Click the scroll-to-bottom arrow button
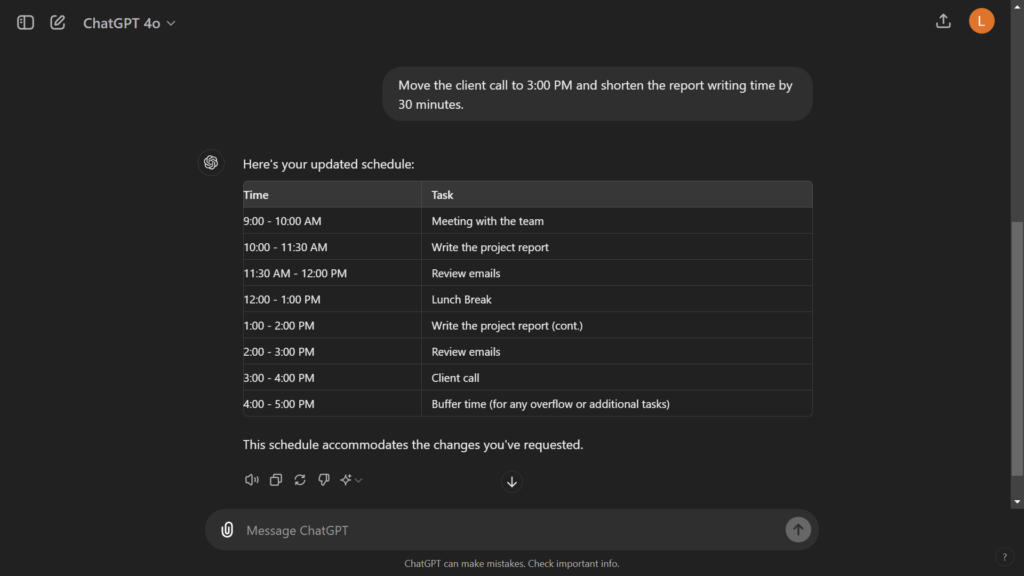 tap(511, 482)
